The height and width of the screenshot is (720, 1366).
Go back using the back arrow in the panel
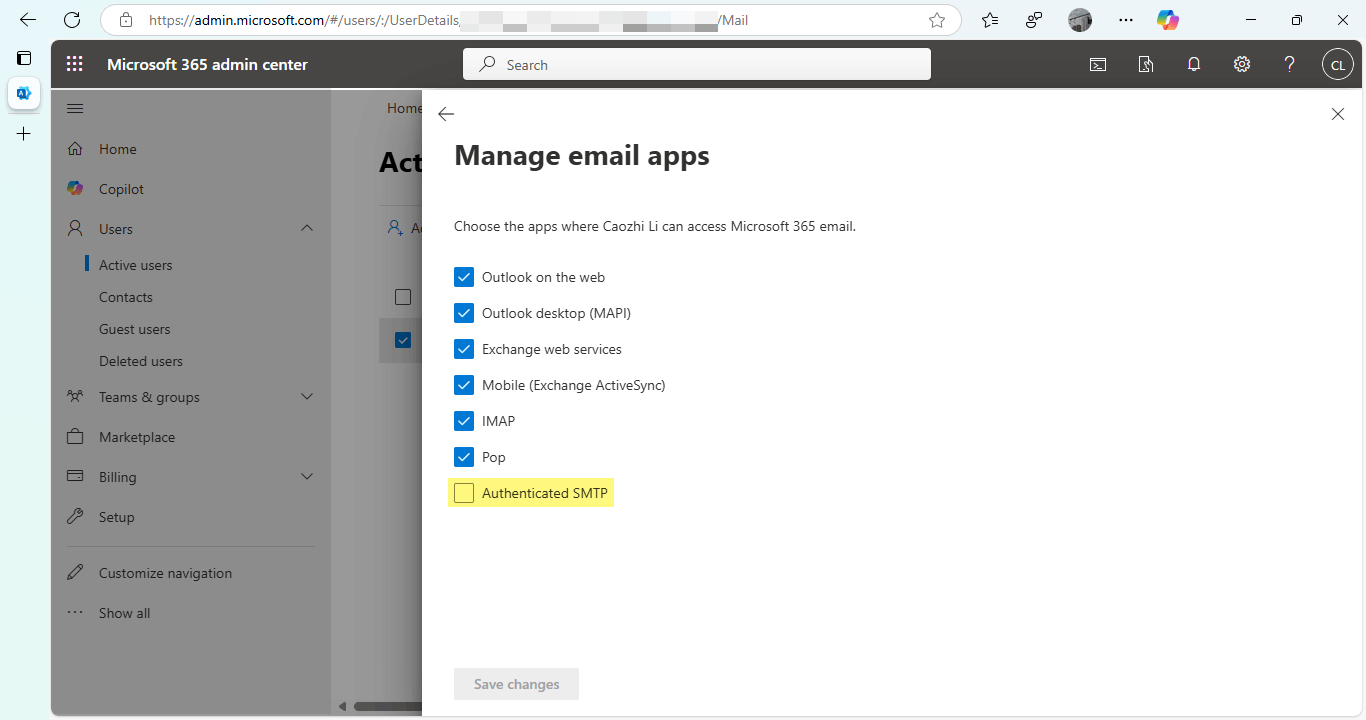click(x=446, y=113)
